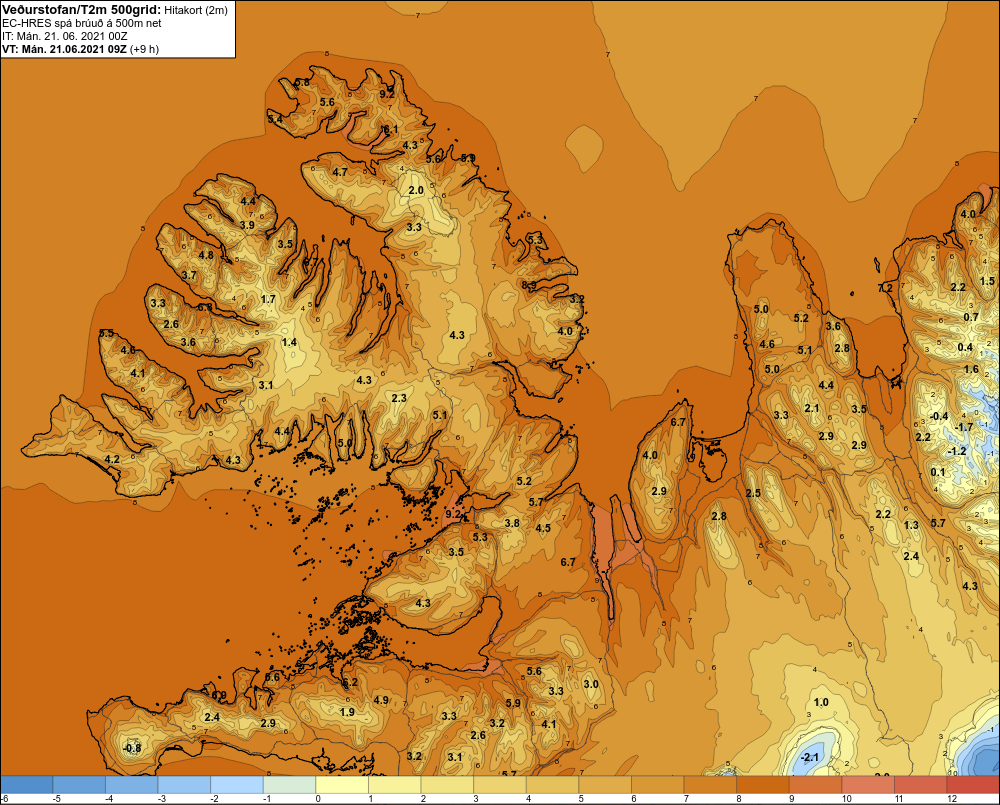Viewport: 1000px width, 805px height.
Task: Click the "4.8" temperature value
Action: (206, 255)
